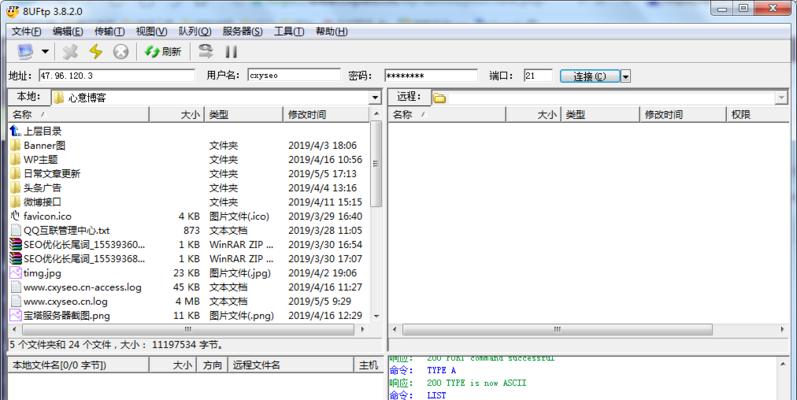This screenshot has height=400, width=797.
Task: Select the 微博接口 folder
Action: tap(36, 202)
